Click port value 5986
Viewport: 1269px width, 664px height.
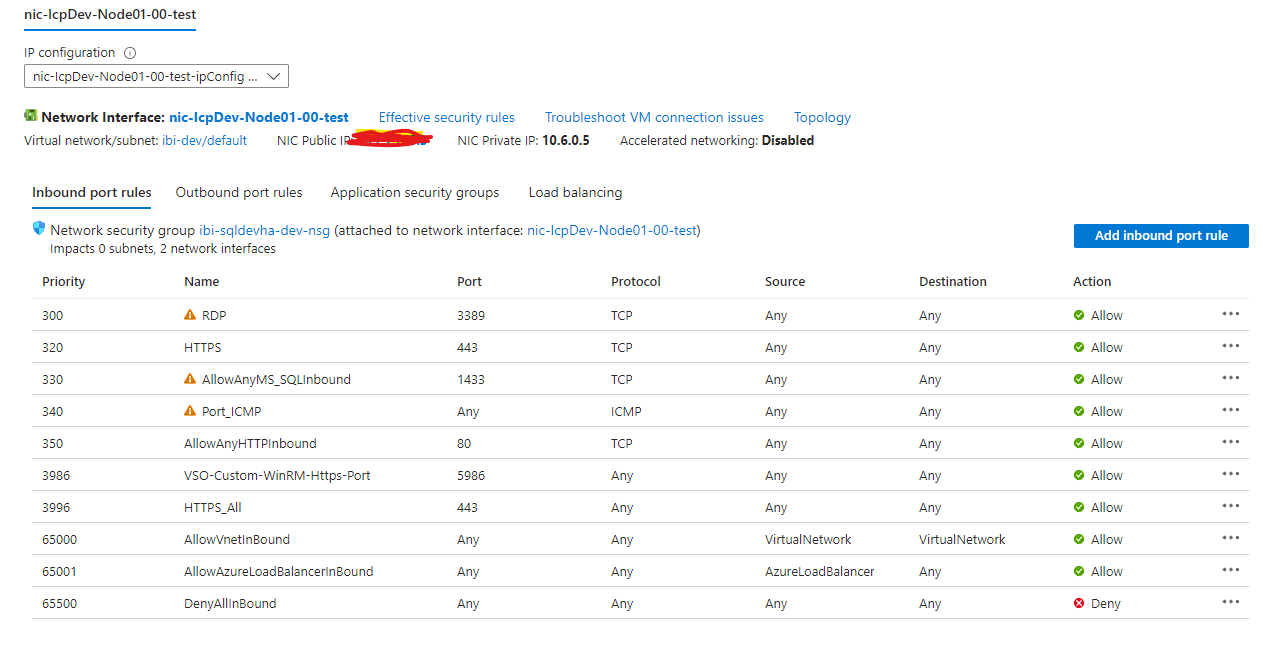471,475
